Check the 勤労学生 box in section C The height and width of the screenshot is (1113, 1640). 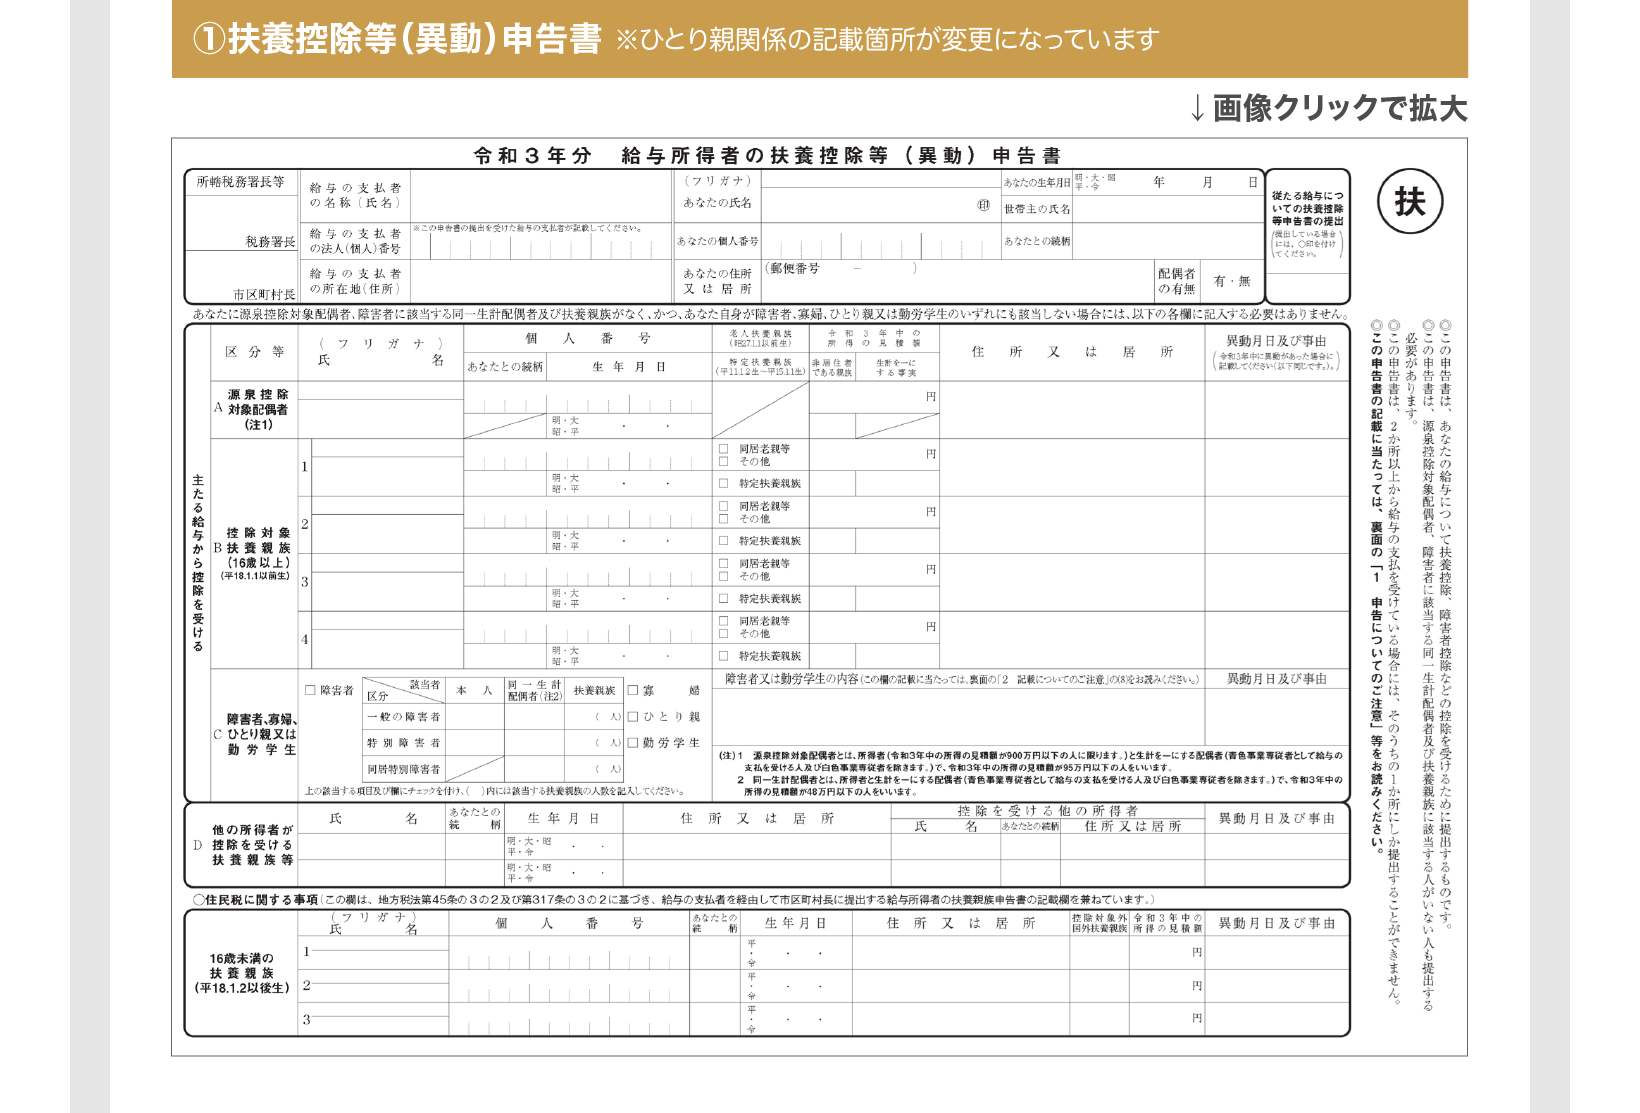pyautogui.click(x=633, y=743)
